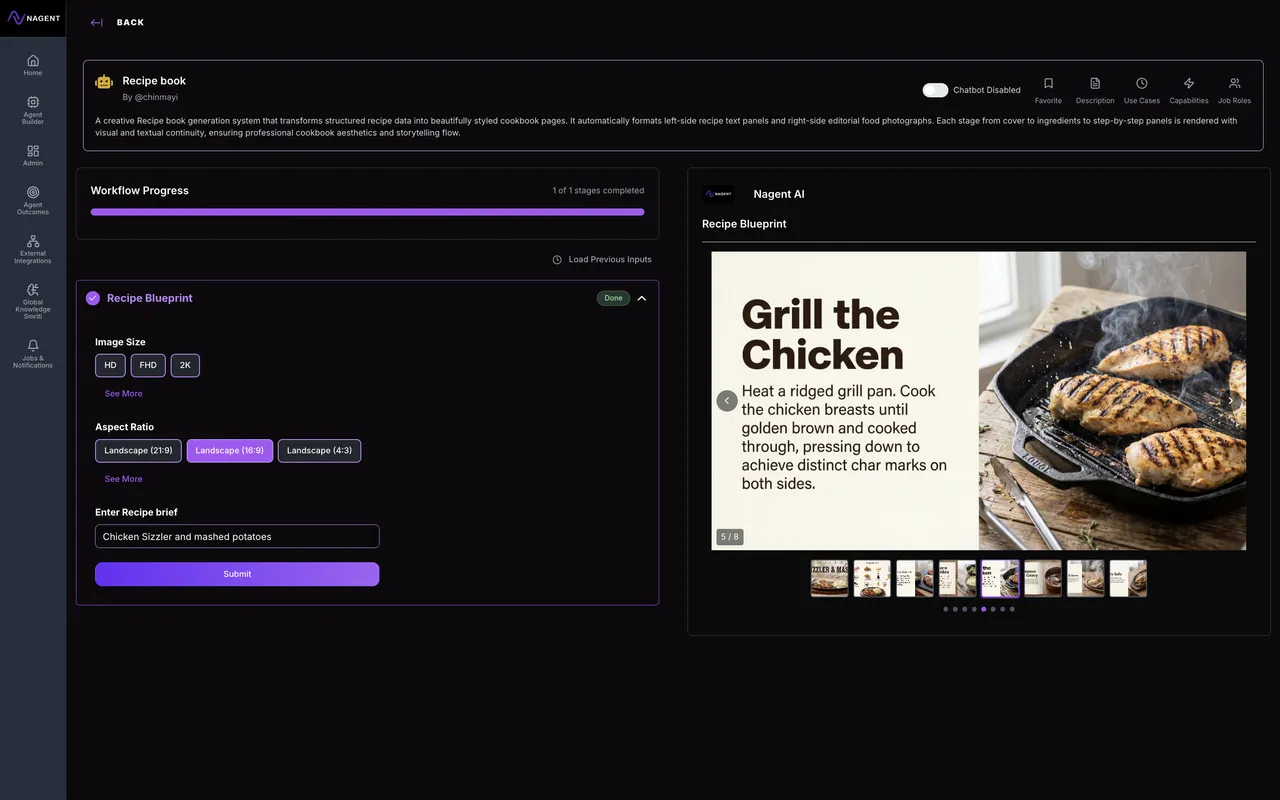Open the second slide thumbnail showing ingredients
The height and width of the screenshot is (800, 1280).
pos(872,579)
